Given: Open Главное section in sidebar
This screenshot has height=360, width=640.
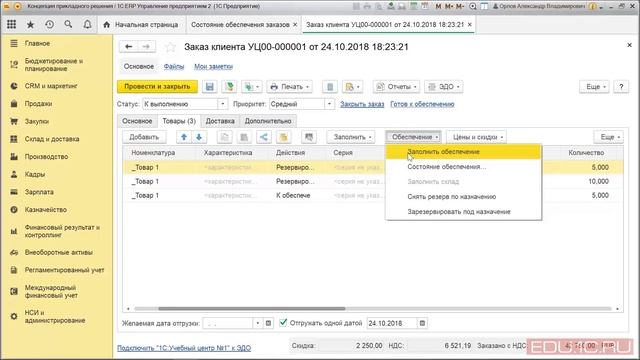Looking at the screenshot, I should (x=37, y=43).
